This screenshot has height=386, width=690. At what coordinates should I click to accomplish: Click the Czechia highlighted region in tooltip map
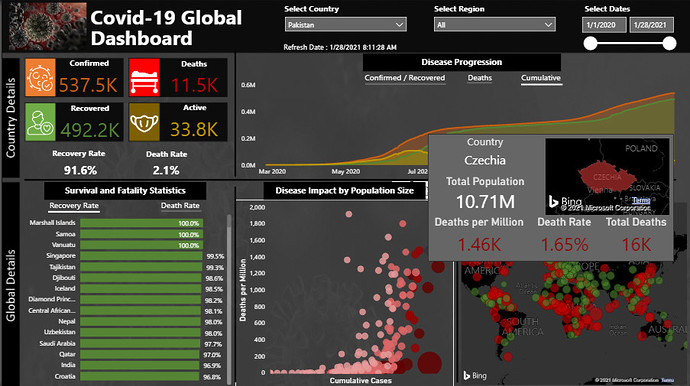coord(607,176)
